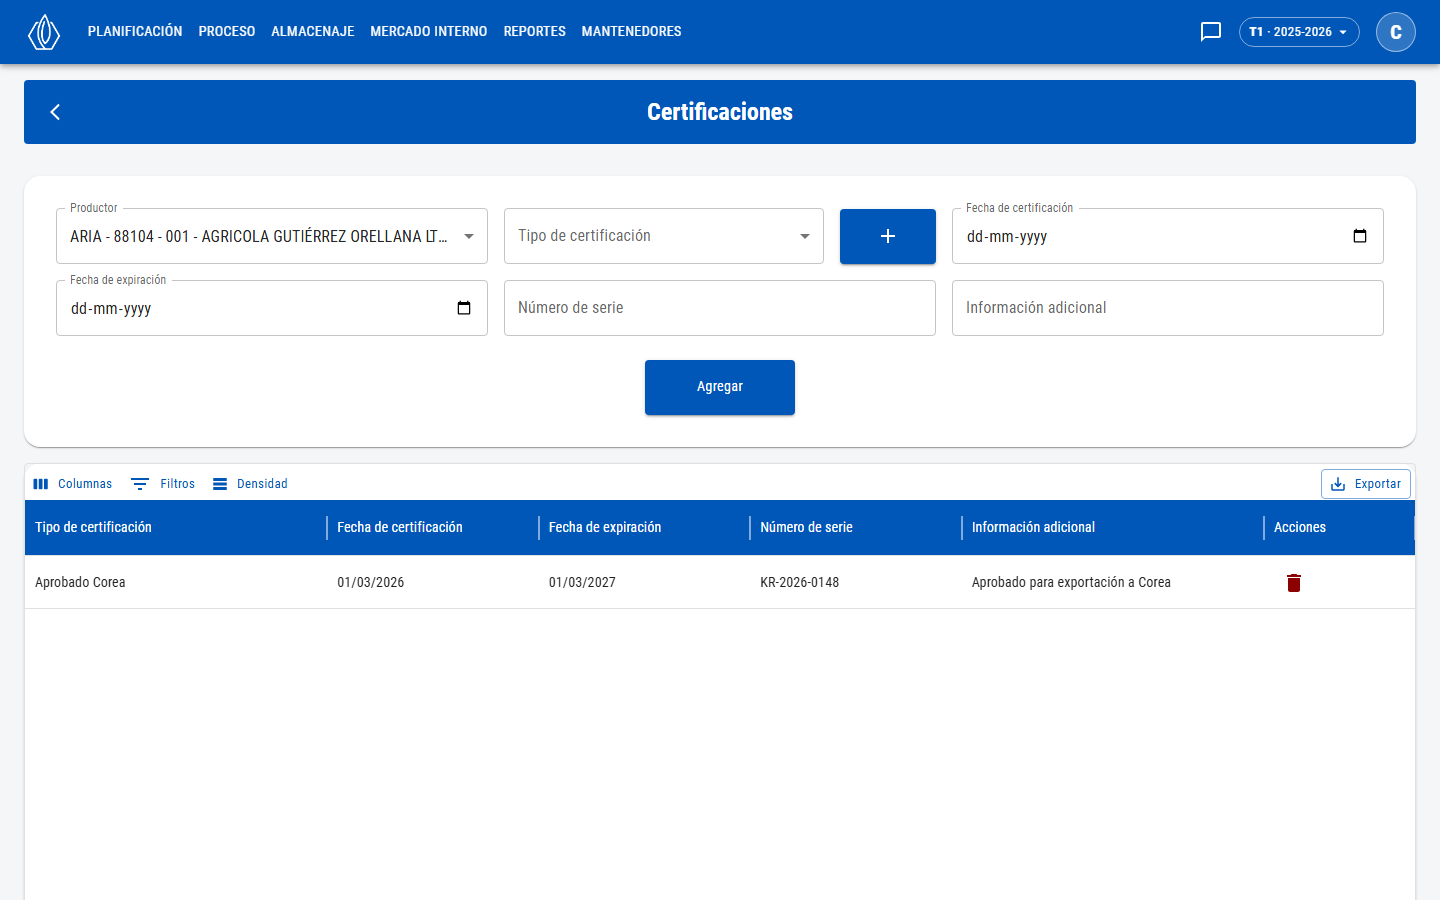Focus the Información adicional field
Image resolution: width=1440 pixels, height=900 pixels.
tap(1168, 308)
